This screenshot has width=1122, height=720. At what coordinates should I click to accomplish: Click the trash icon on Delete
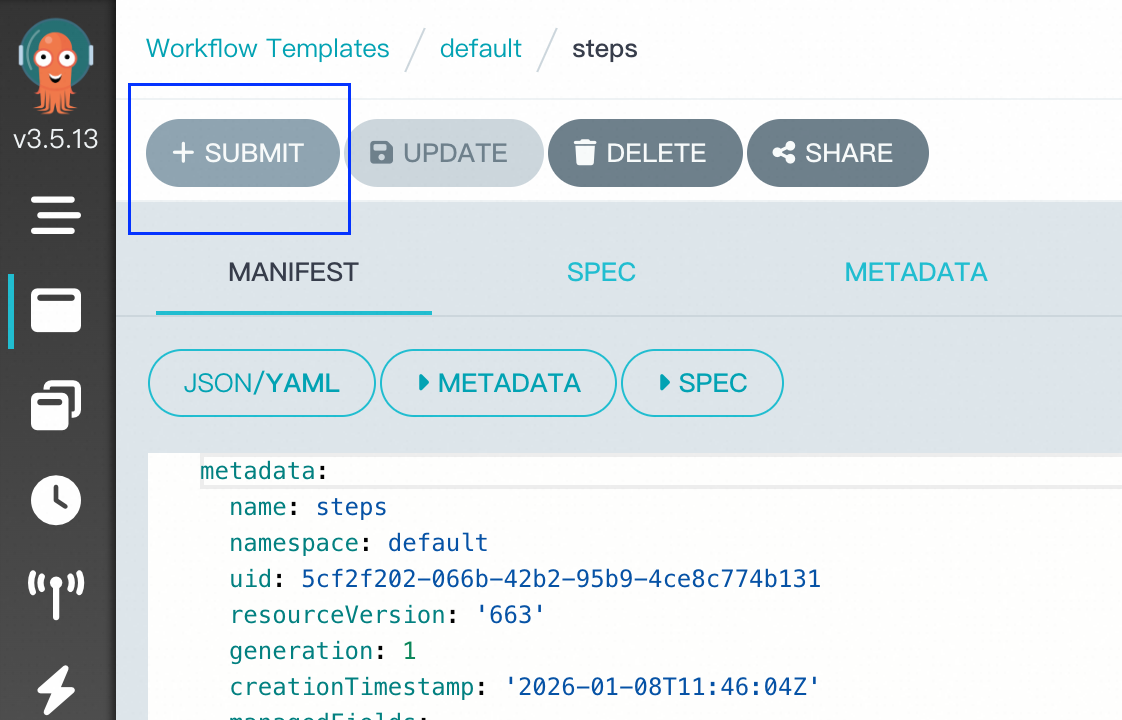[585, 153]
